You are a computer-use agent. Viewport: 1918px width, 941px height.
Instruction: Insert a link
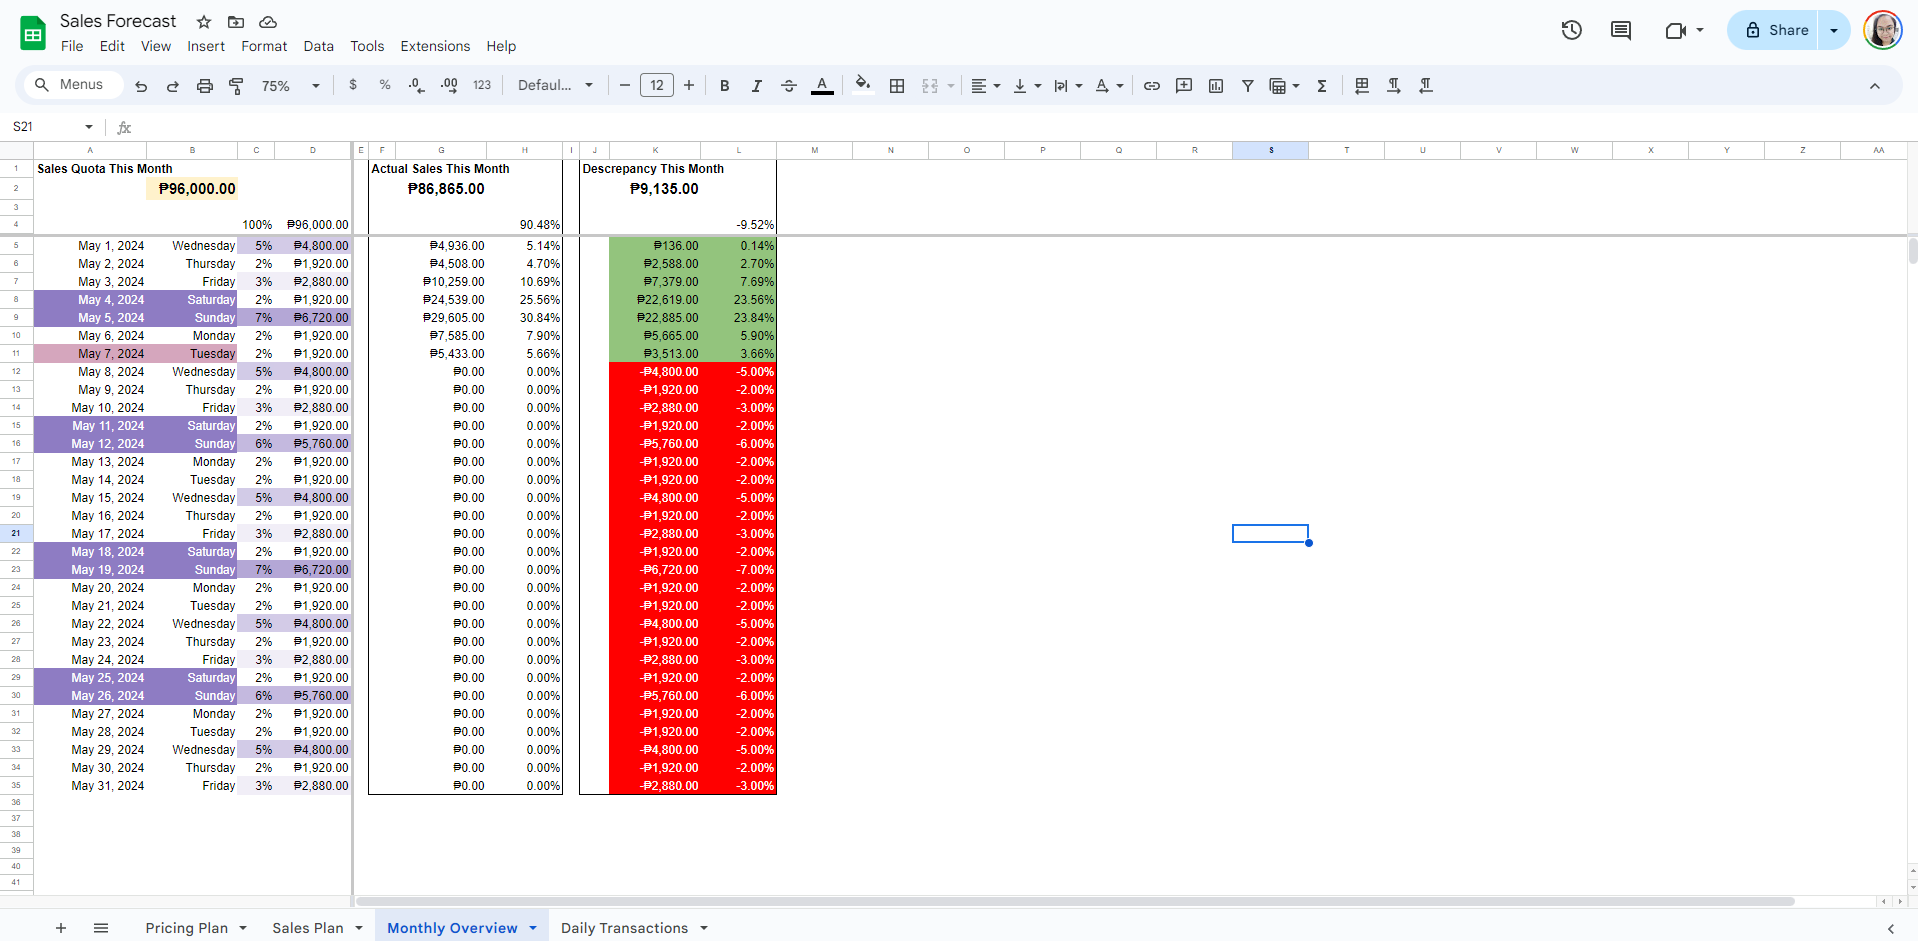click(x=1152, y=86)
